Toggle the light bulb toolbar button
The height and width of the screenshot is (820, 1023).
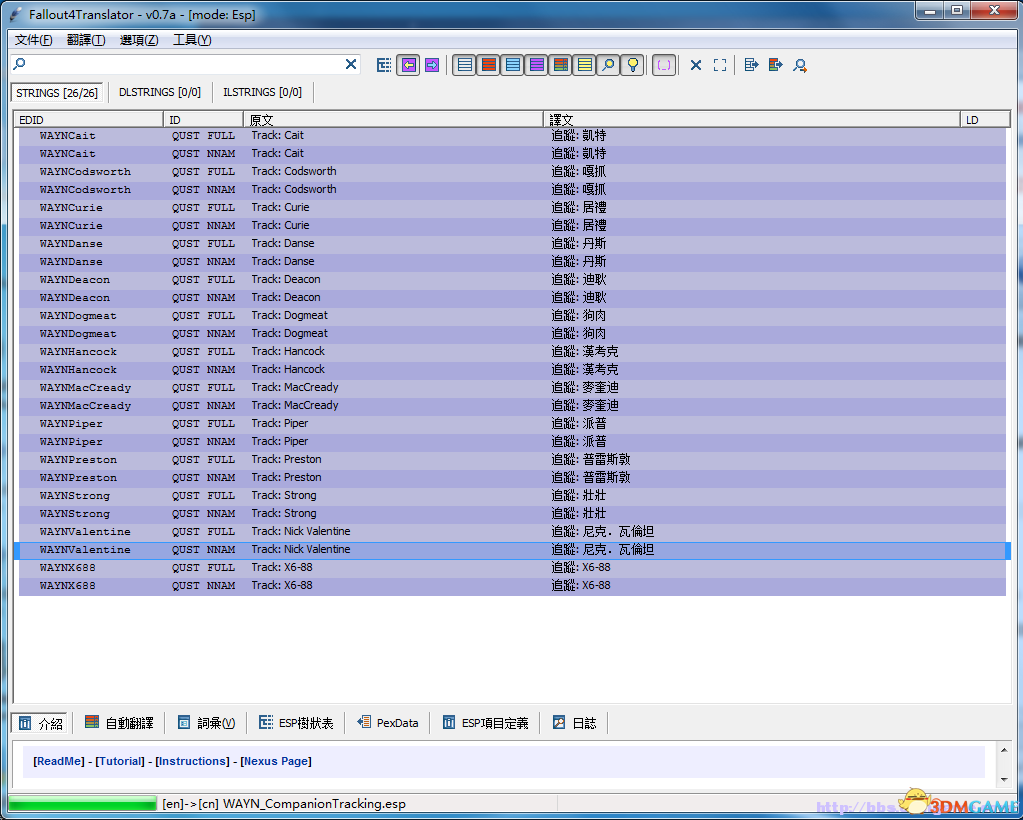pos(632,65)
